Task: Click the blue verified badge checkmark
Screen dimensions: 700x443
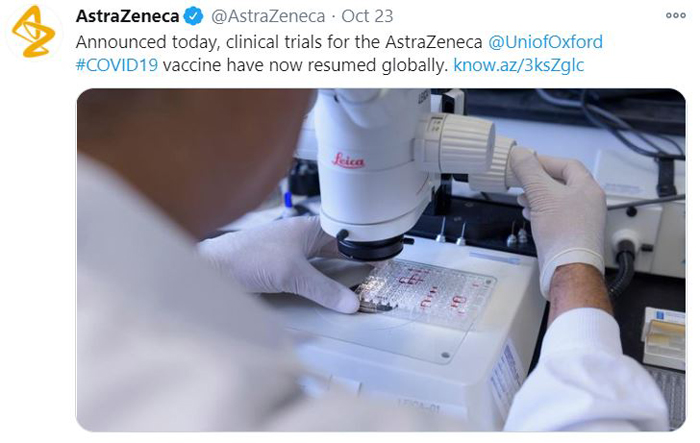Action: [193, 17]
